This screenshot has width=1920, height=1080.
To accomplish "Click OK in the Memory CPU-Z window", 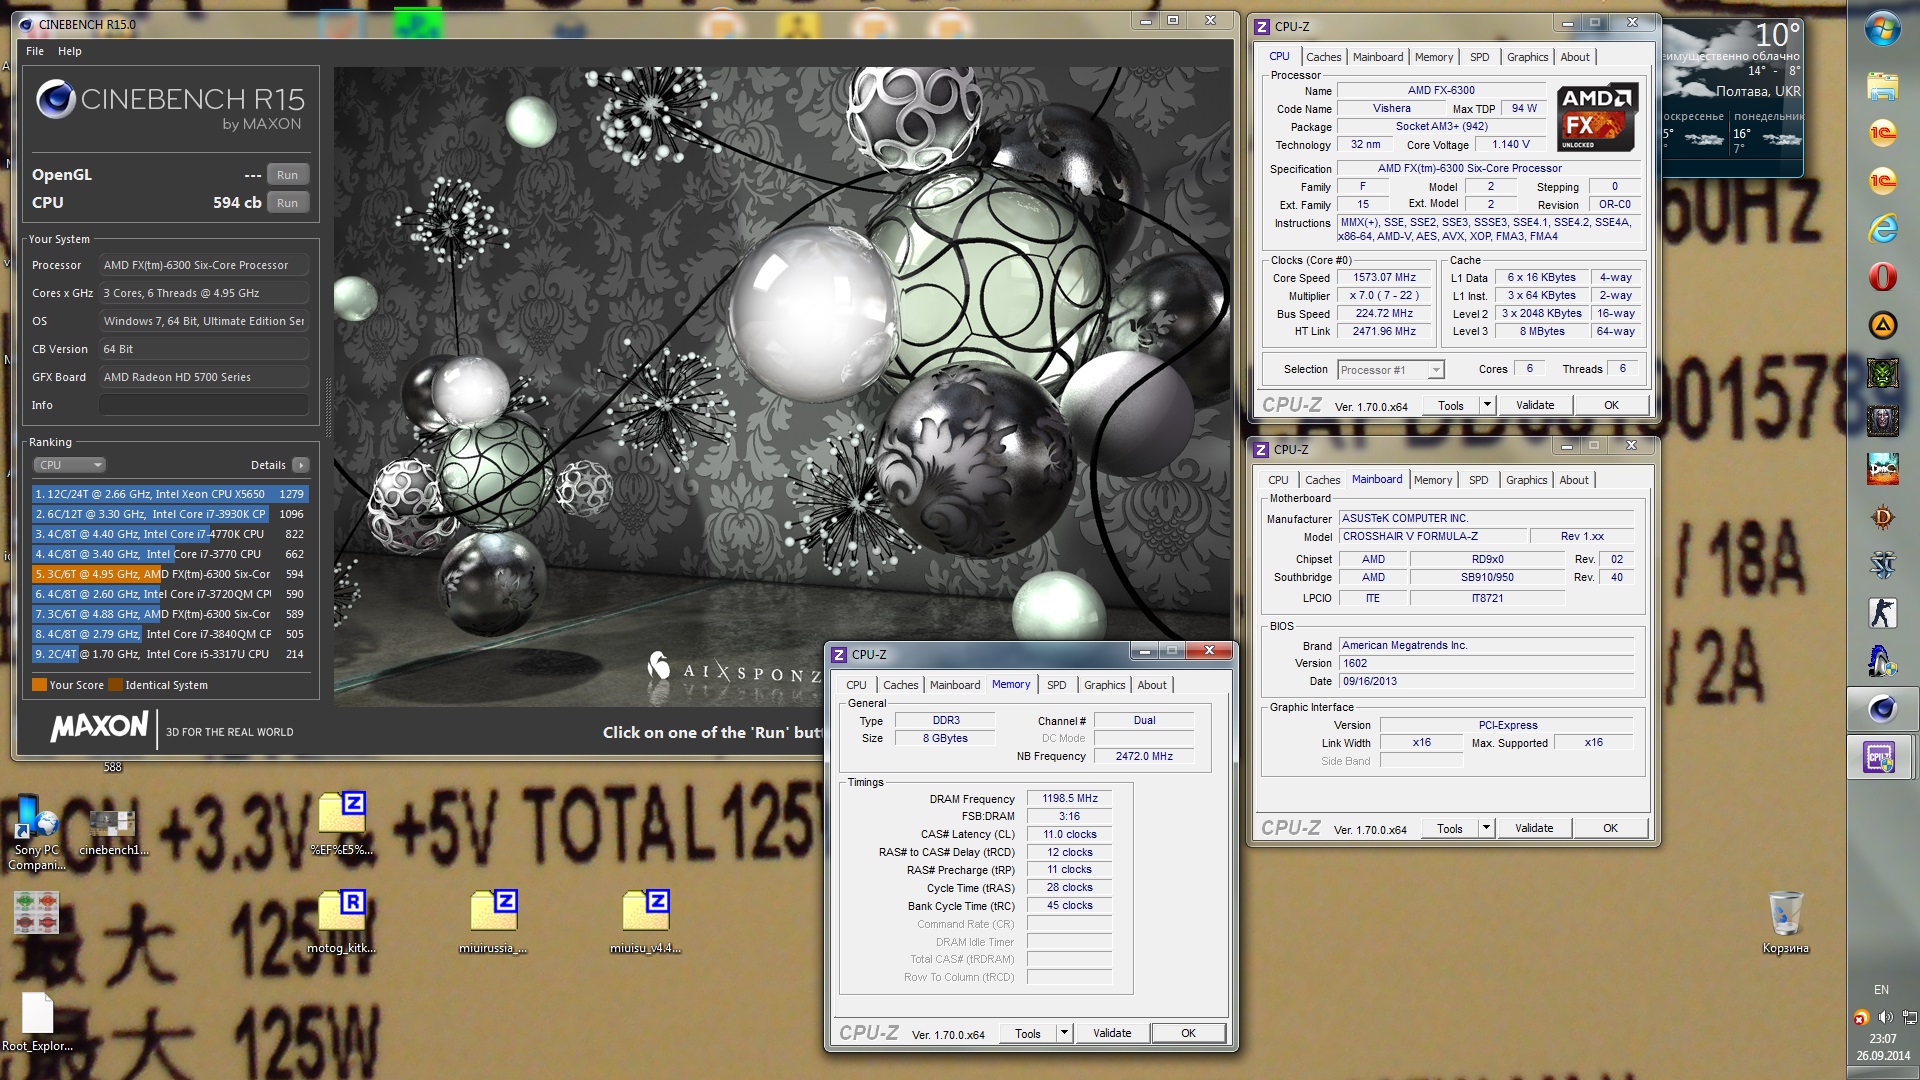I will (x=1188, y=1033).
